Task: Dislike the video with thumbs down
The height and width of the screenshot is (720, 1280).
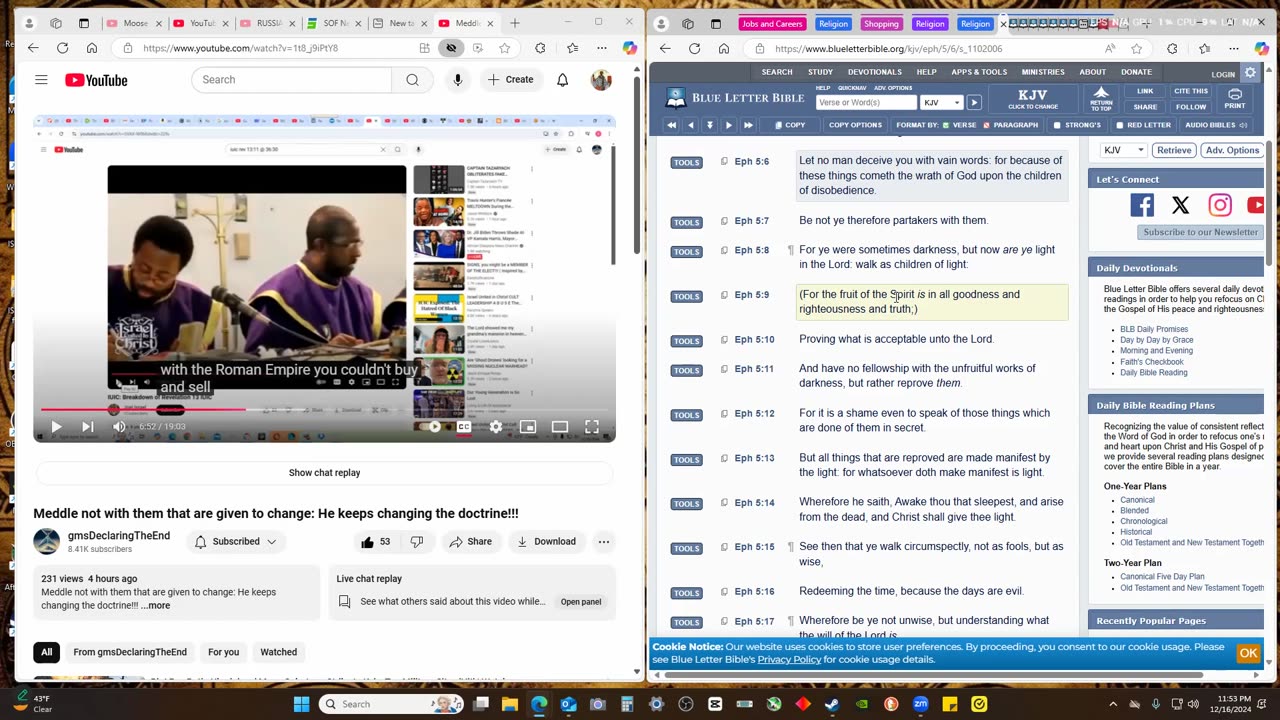Action: tap(417, 542)
